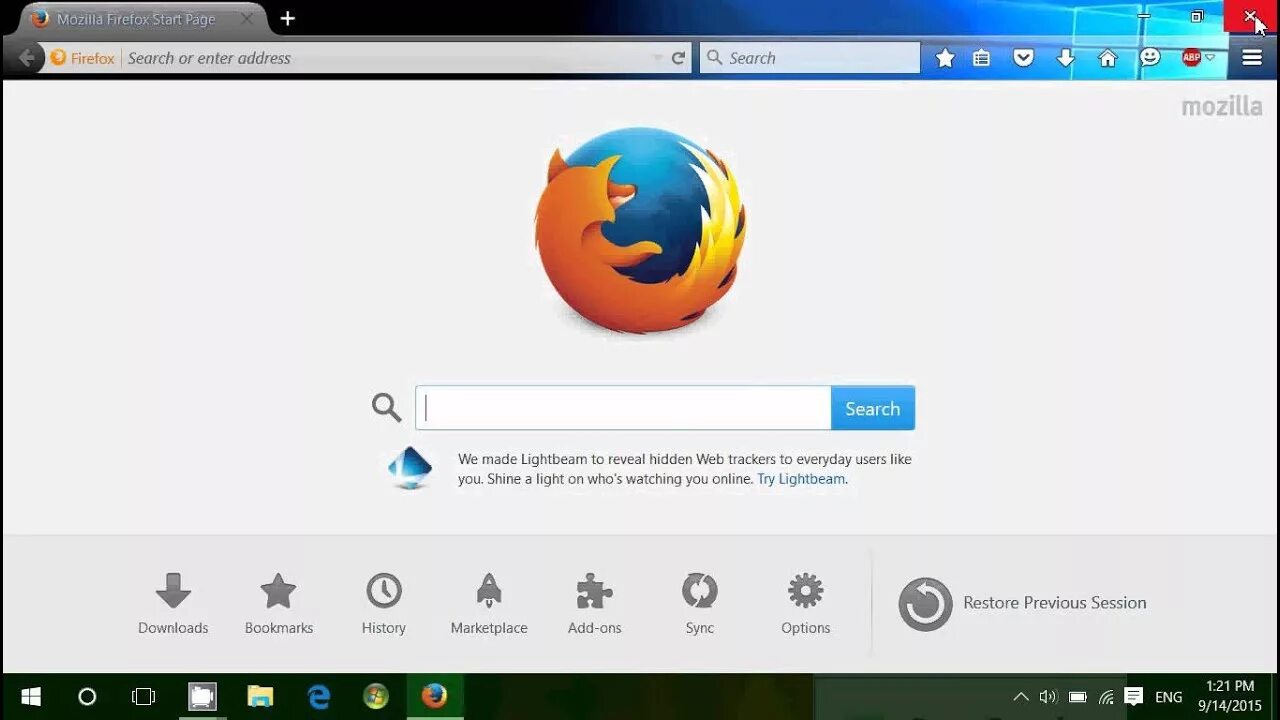Show hidden system tray icons

tap(1021, 697)
